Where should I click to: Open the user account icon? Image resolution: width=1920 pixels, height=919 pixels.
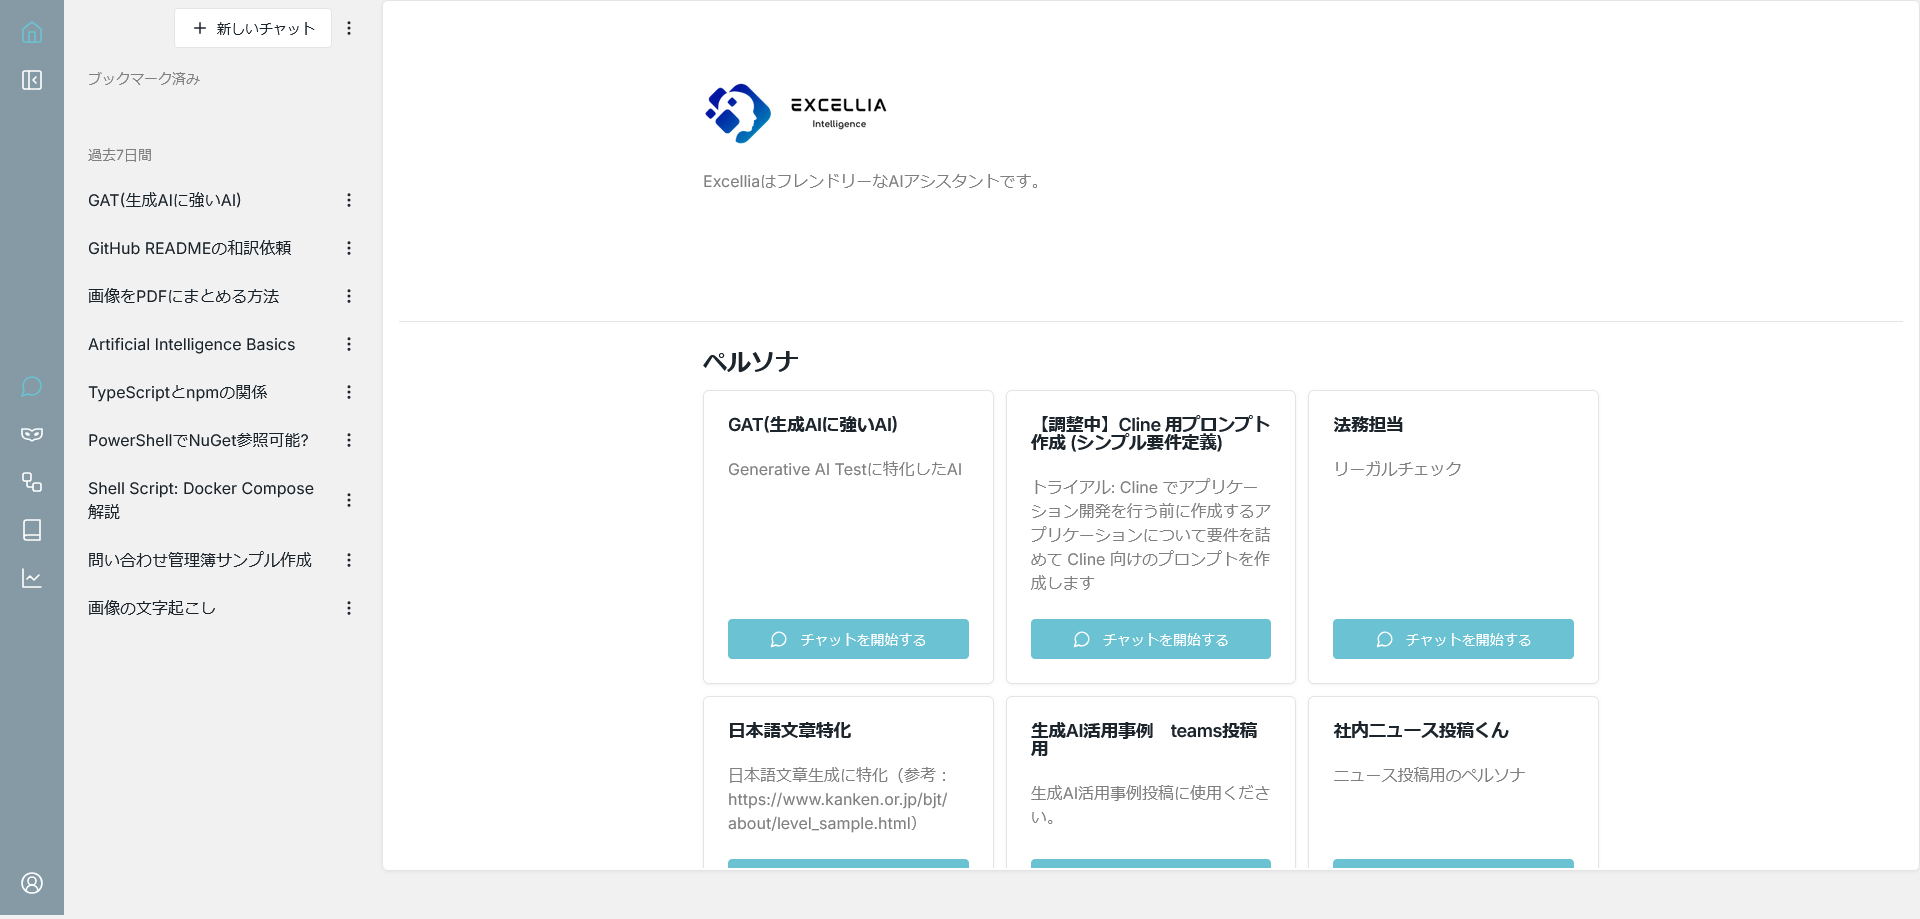pos(32,883)
